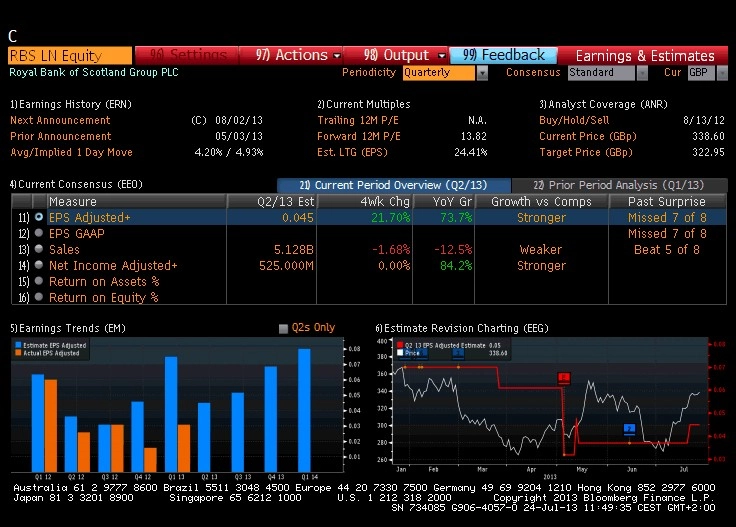The height and width of the screenshot is (527, 736).
Task: Click the YoY Gr column header
Action: [x=444, y=201]
